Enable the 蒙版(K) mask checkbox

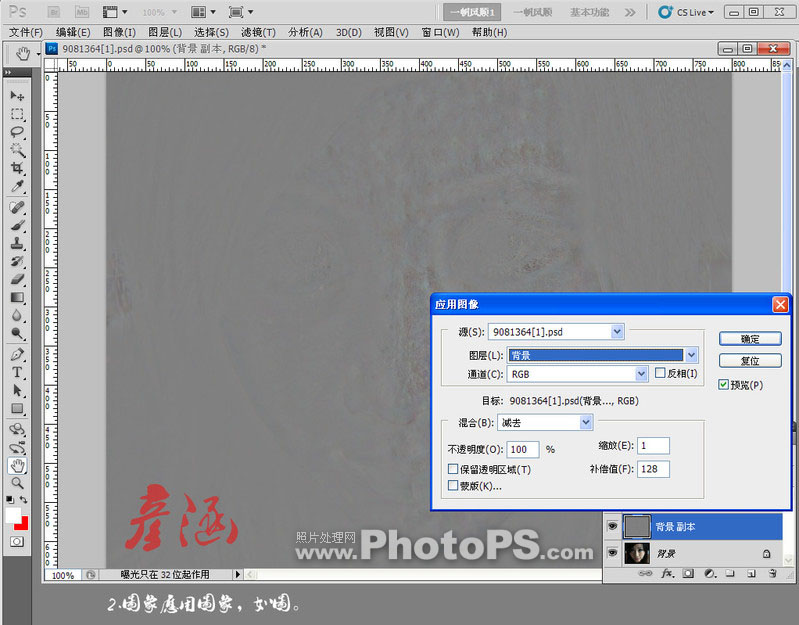click(x=452, y=485)
